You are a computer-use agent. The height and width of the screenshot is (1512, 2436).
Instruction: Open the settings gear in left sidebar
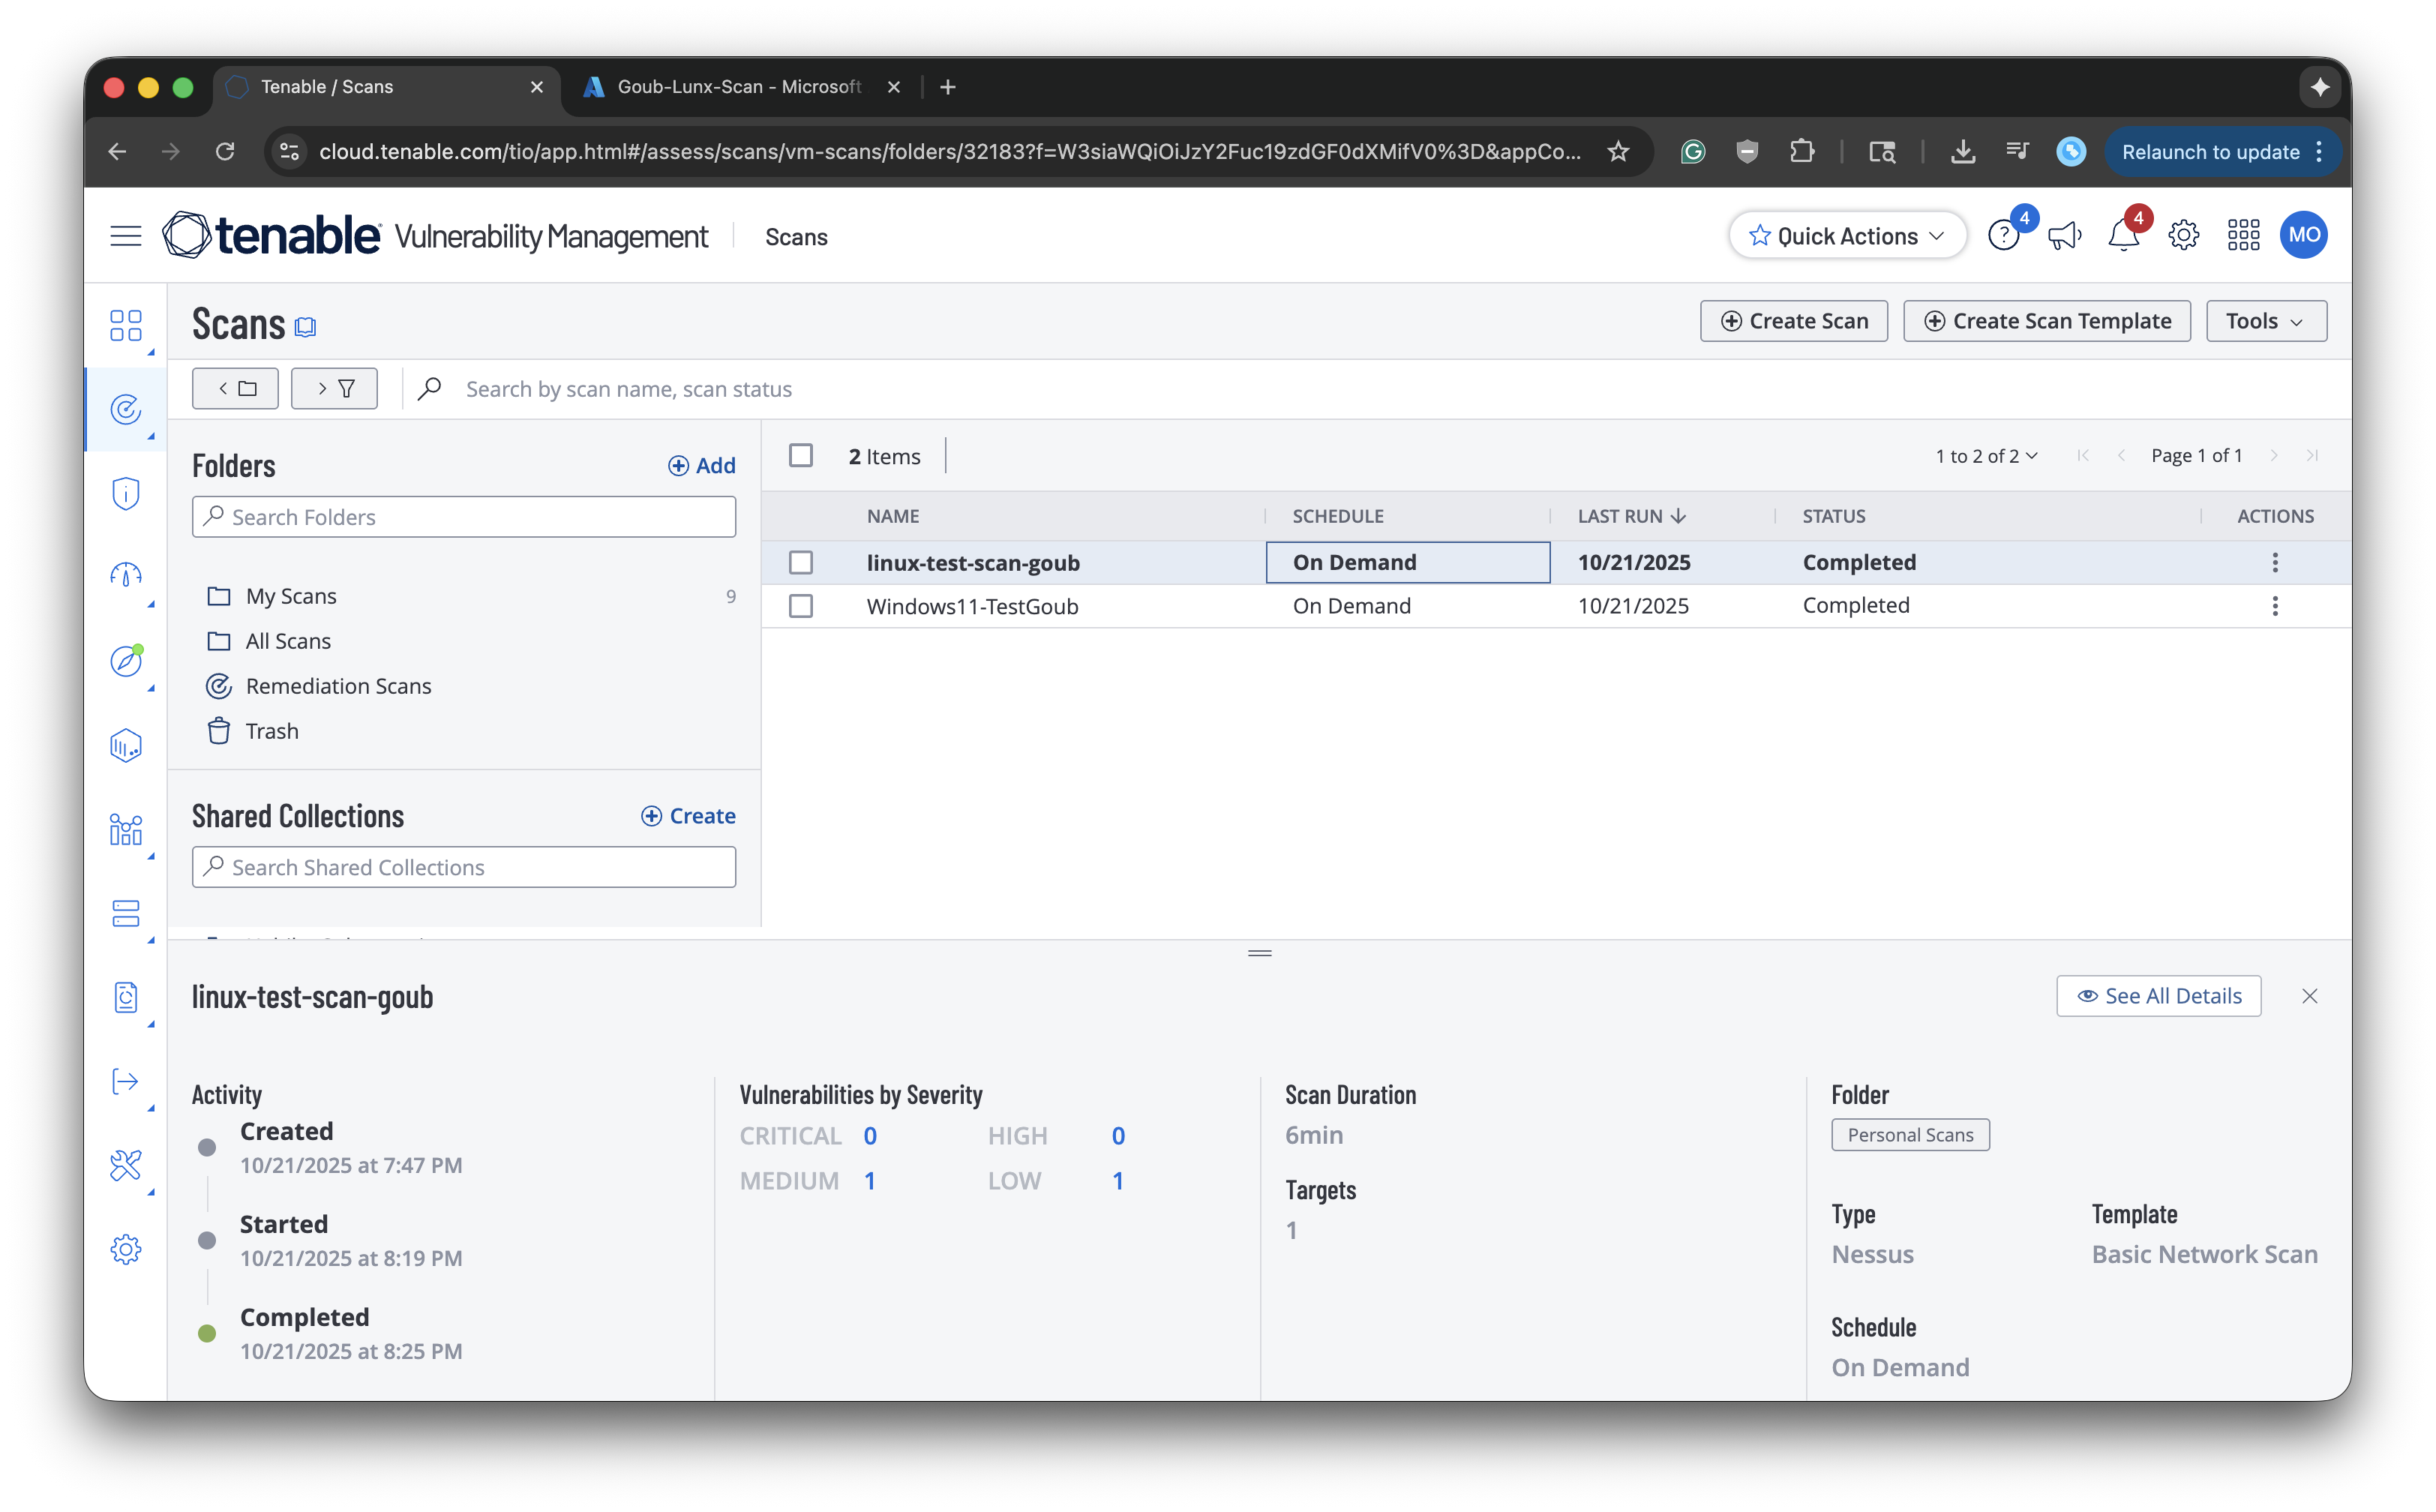pyautogui.click(x=125, y=1249)
